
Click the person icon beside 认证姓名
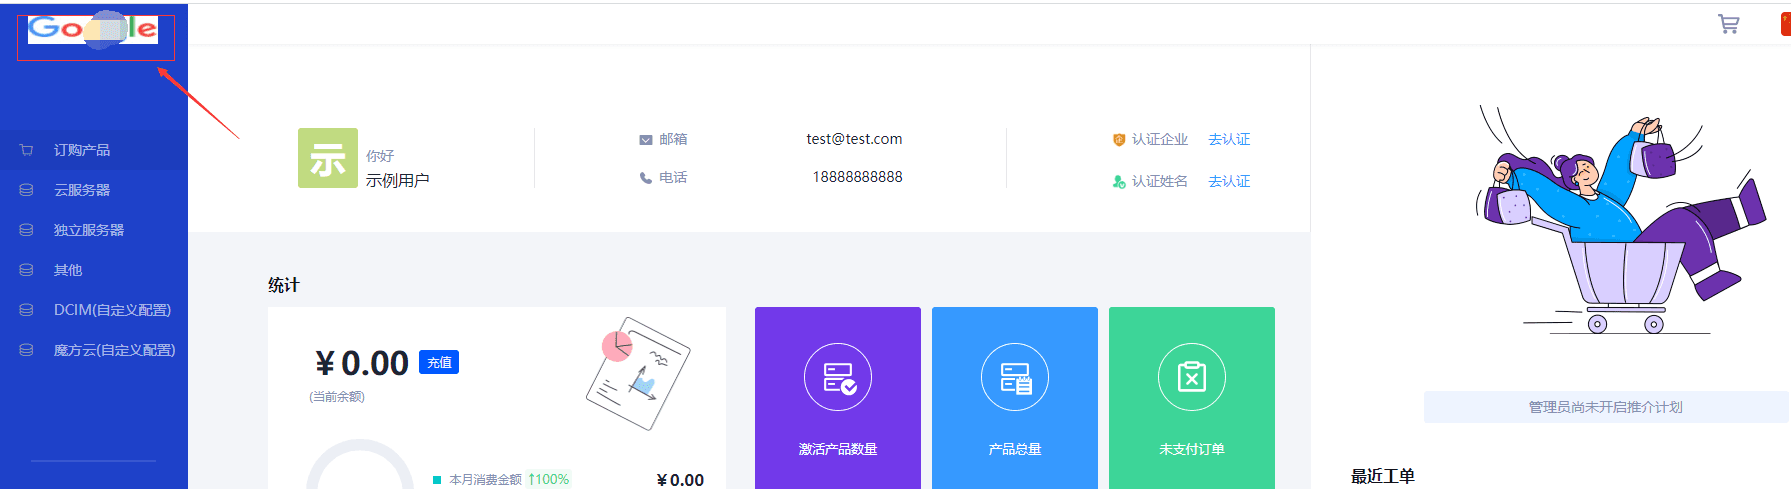tap(1119, 181)
